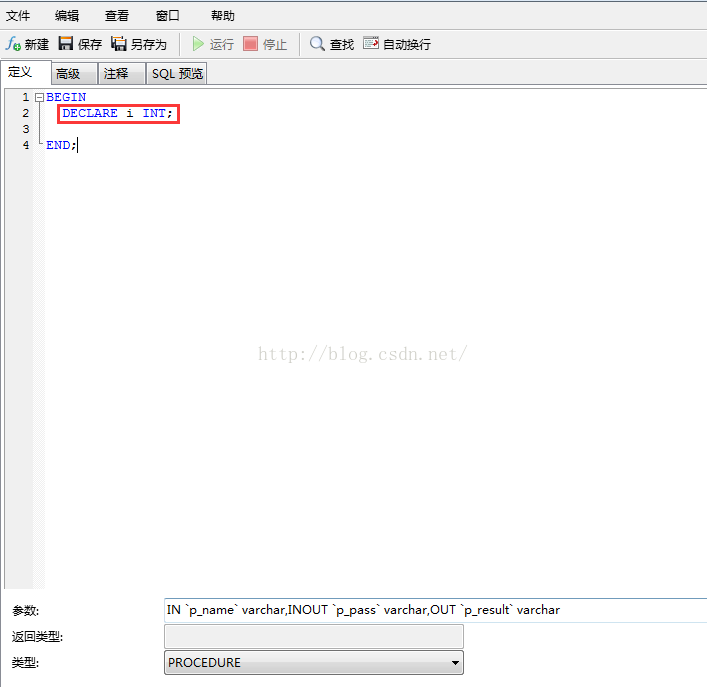Click line number 3 in the gutter
The image size is (707, 687).
click(26, 129)
